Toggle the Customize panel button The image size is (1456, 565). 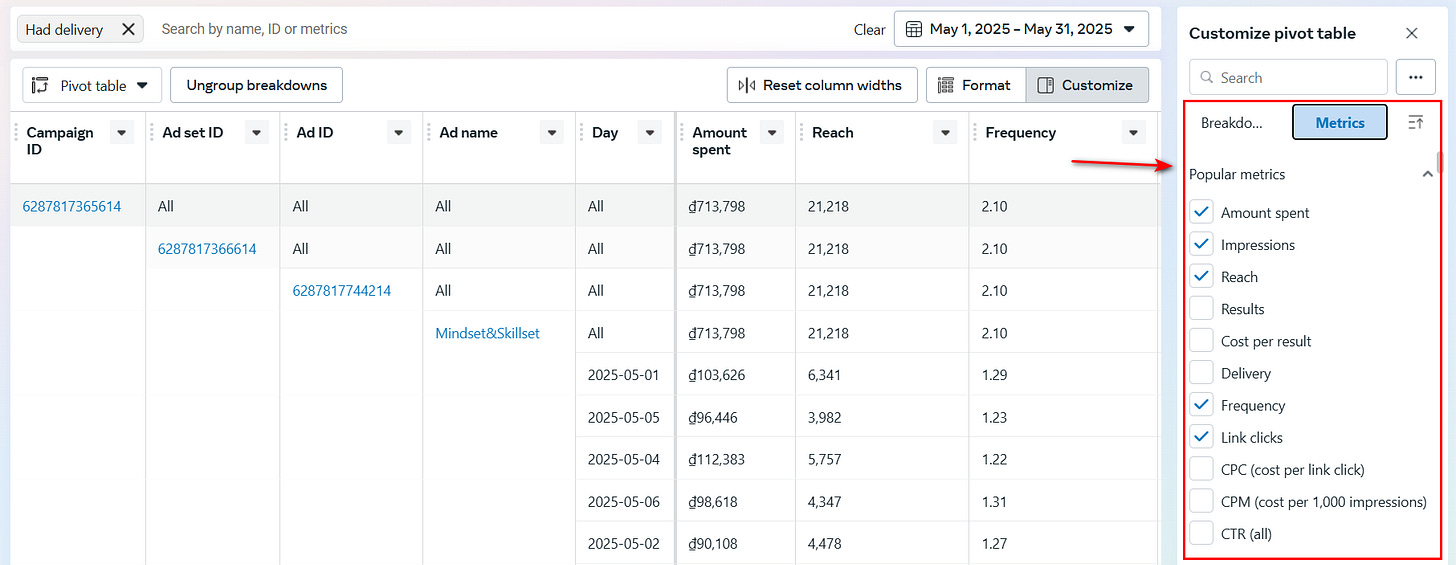pyautogui.click(x=1087, y=85)
